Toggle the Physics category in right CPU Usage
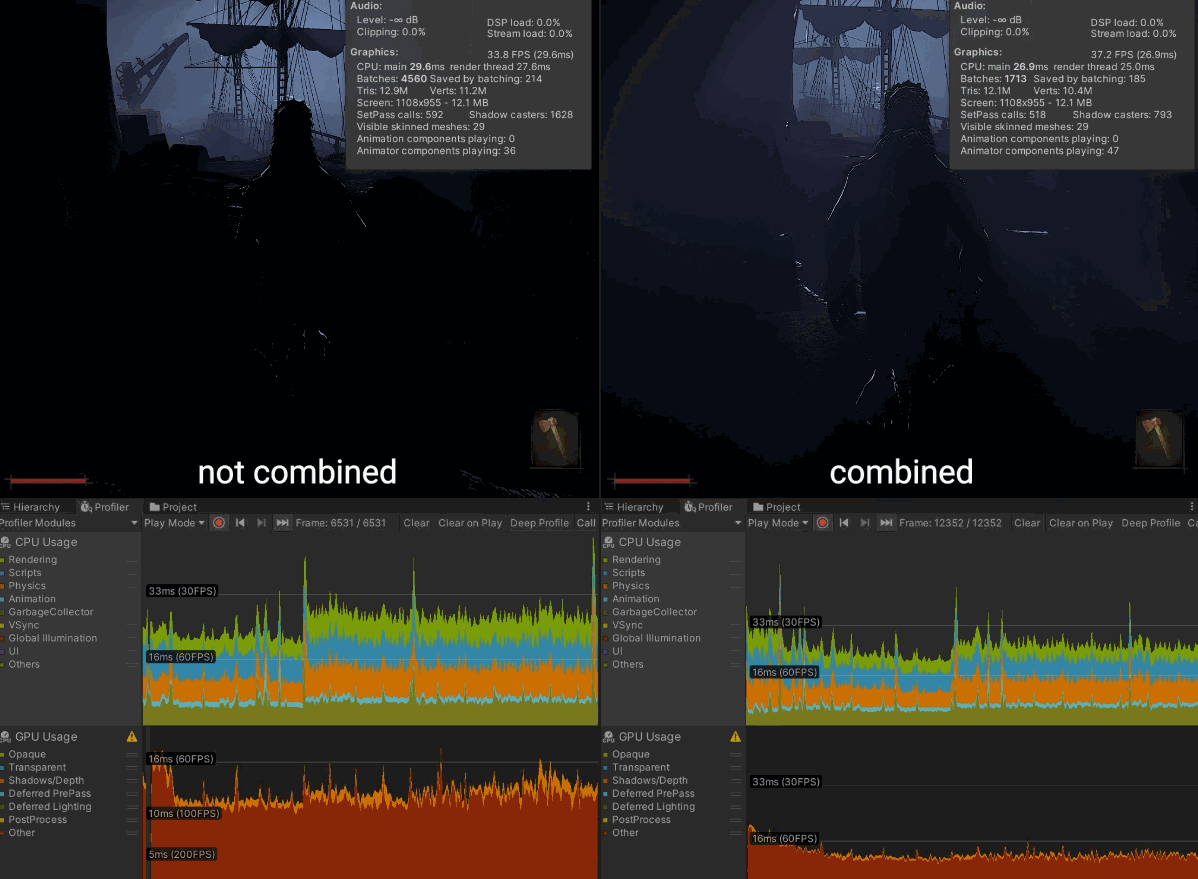 coord(630,586)
